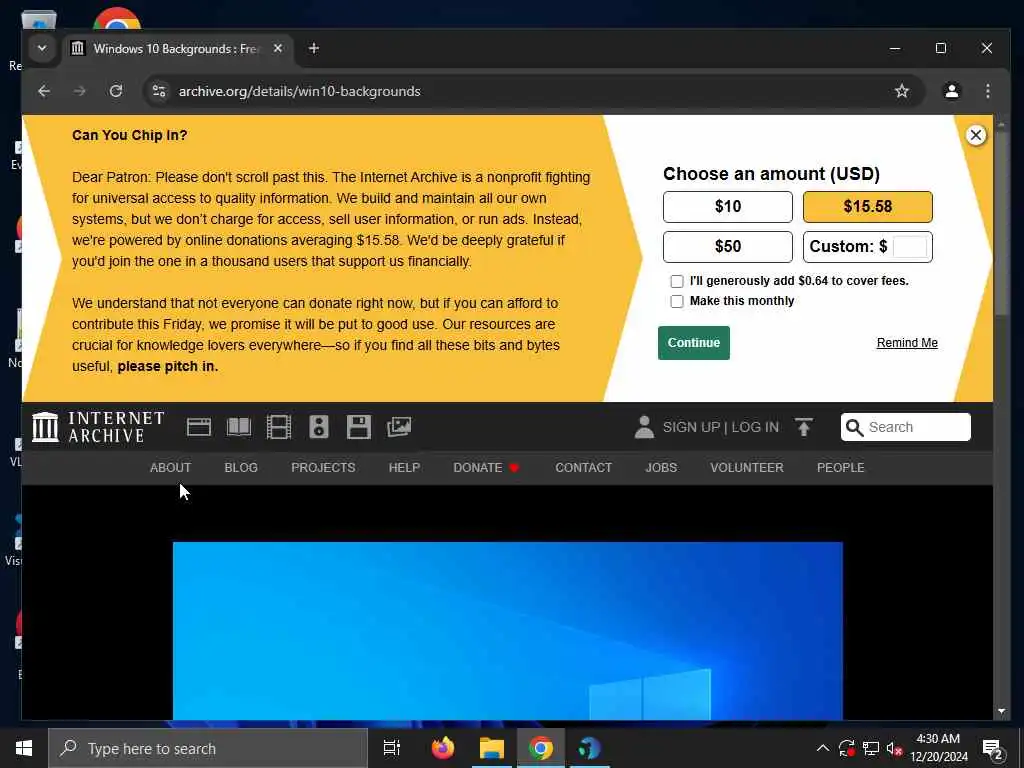Click the Internet Archive logo
The image size is (1024, 768).
pos(98,427)
